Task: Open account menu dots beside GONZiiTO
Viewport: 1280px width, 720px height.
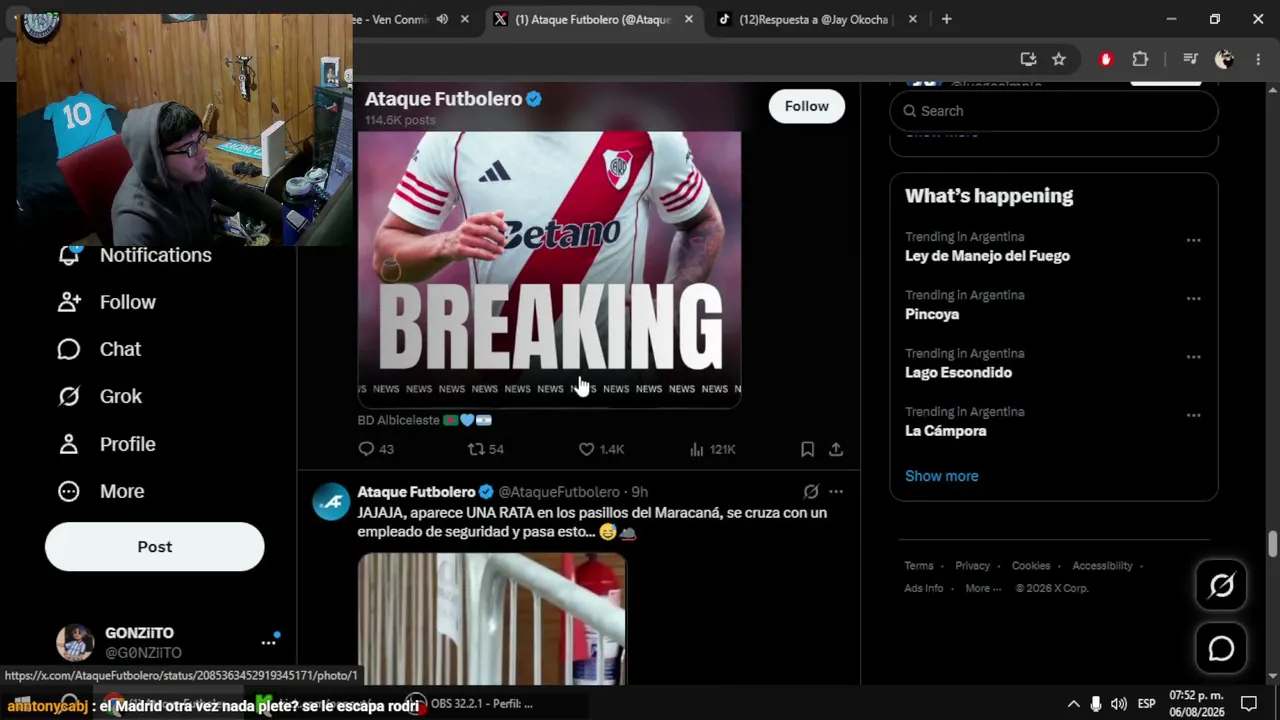Action: click(x=268, y=642)
